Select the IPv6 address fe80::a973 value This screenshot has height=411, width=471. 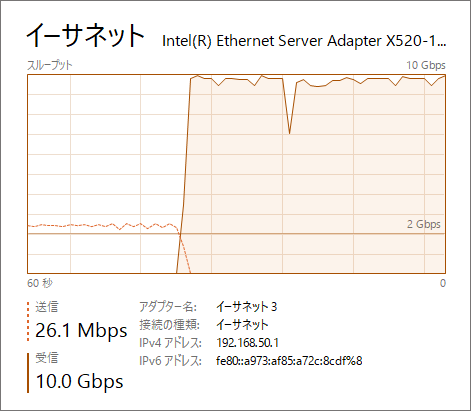coord(289,361)
